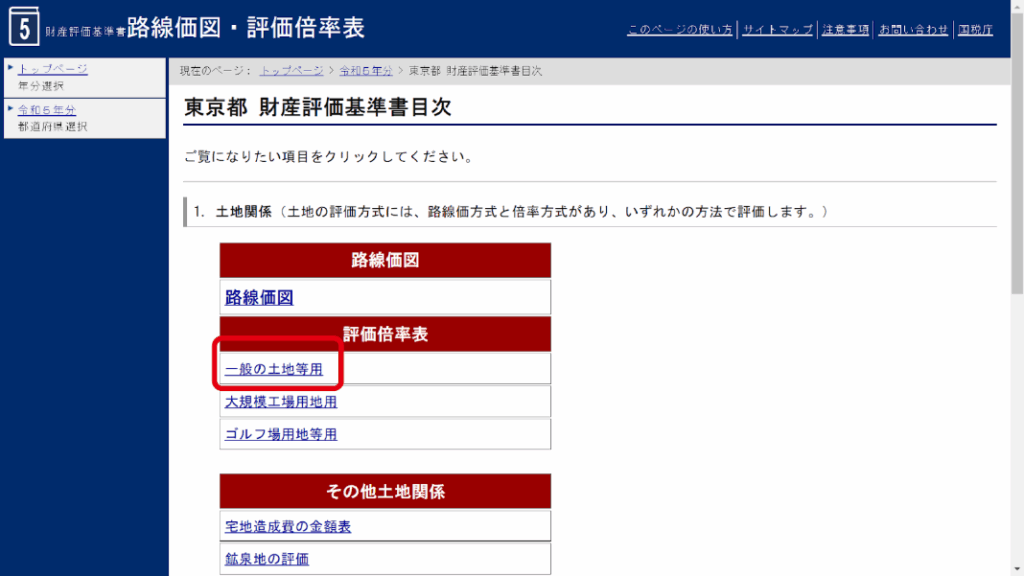Open the 鉱泉地の評価 link
Viewport: 1024px width, 576px height.
click(x=267, y=559)
